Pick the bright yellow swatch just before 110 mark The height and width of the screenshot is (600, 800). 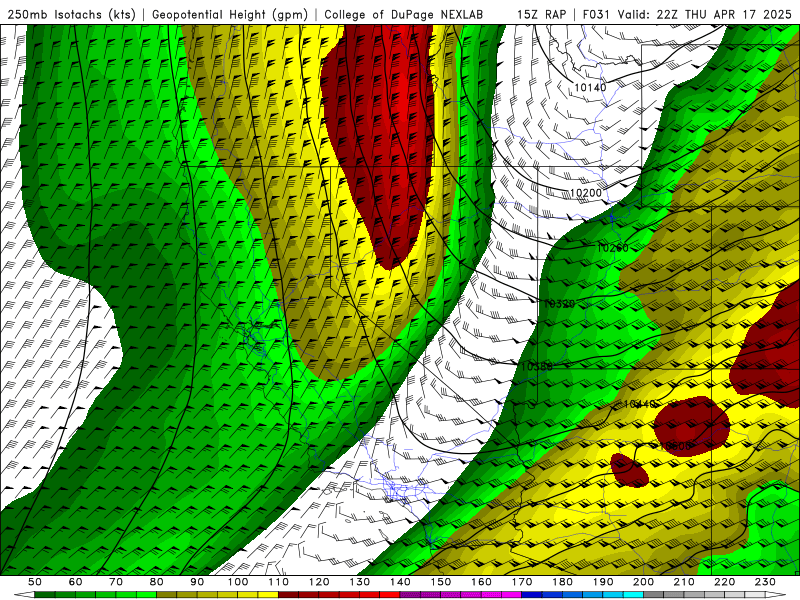[268, 595]
